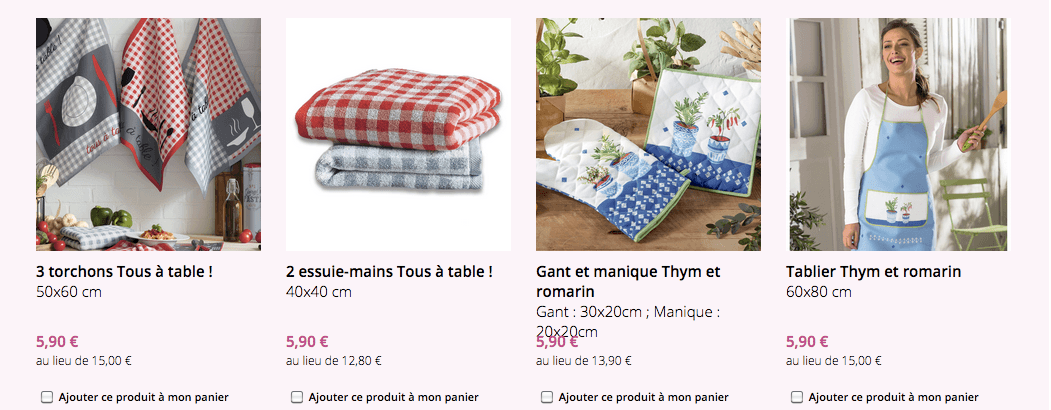
Task: Open the 3 torchons product image
Action: (x=148, y=134)
